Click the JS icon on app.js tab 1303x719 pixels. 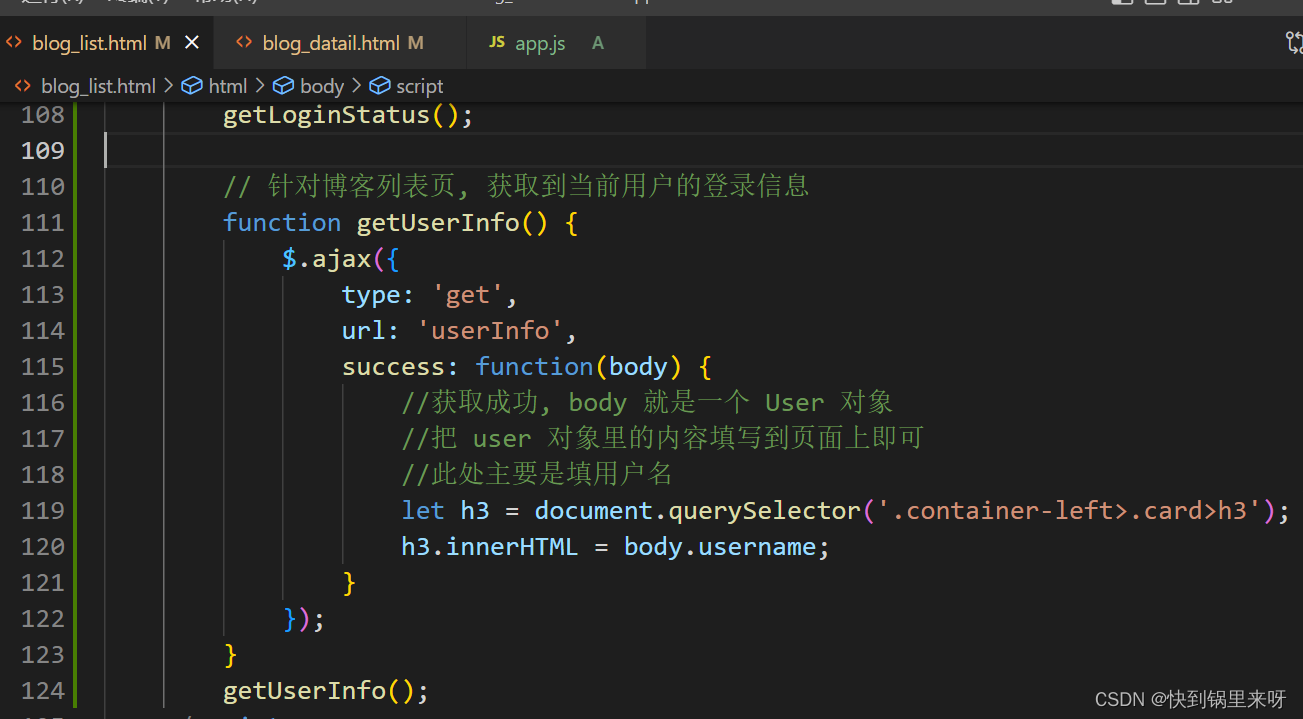[x=497, y=43]
